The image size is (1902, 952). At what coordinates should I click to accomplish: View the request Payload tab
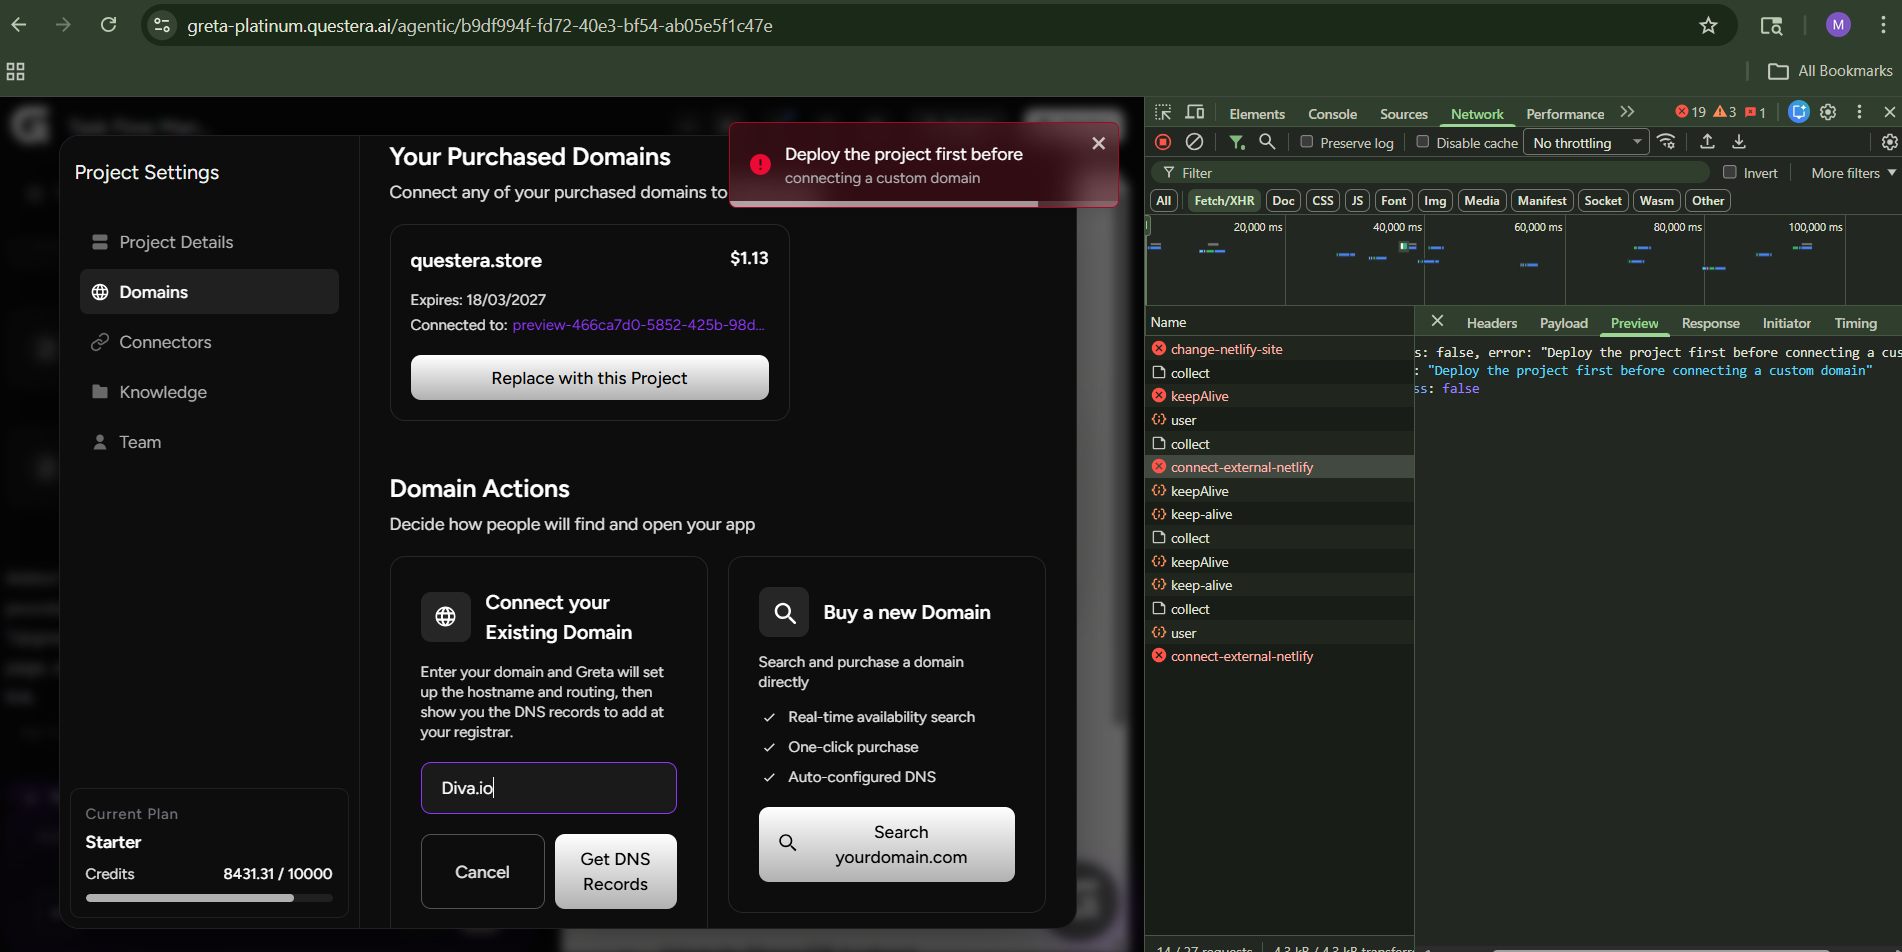point(1564,323)
